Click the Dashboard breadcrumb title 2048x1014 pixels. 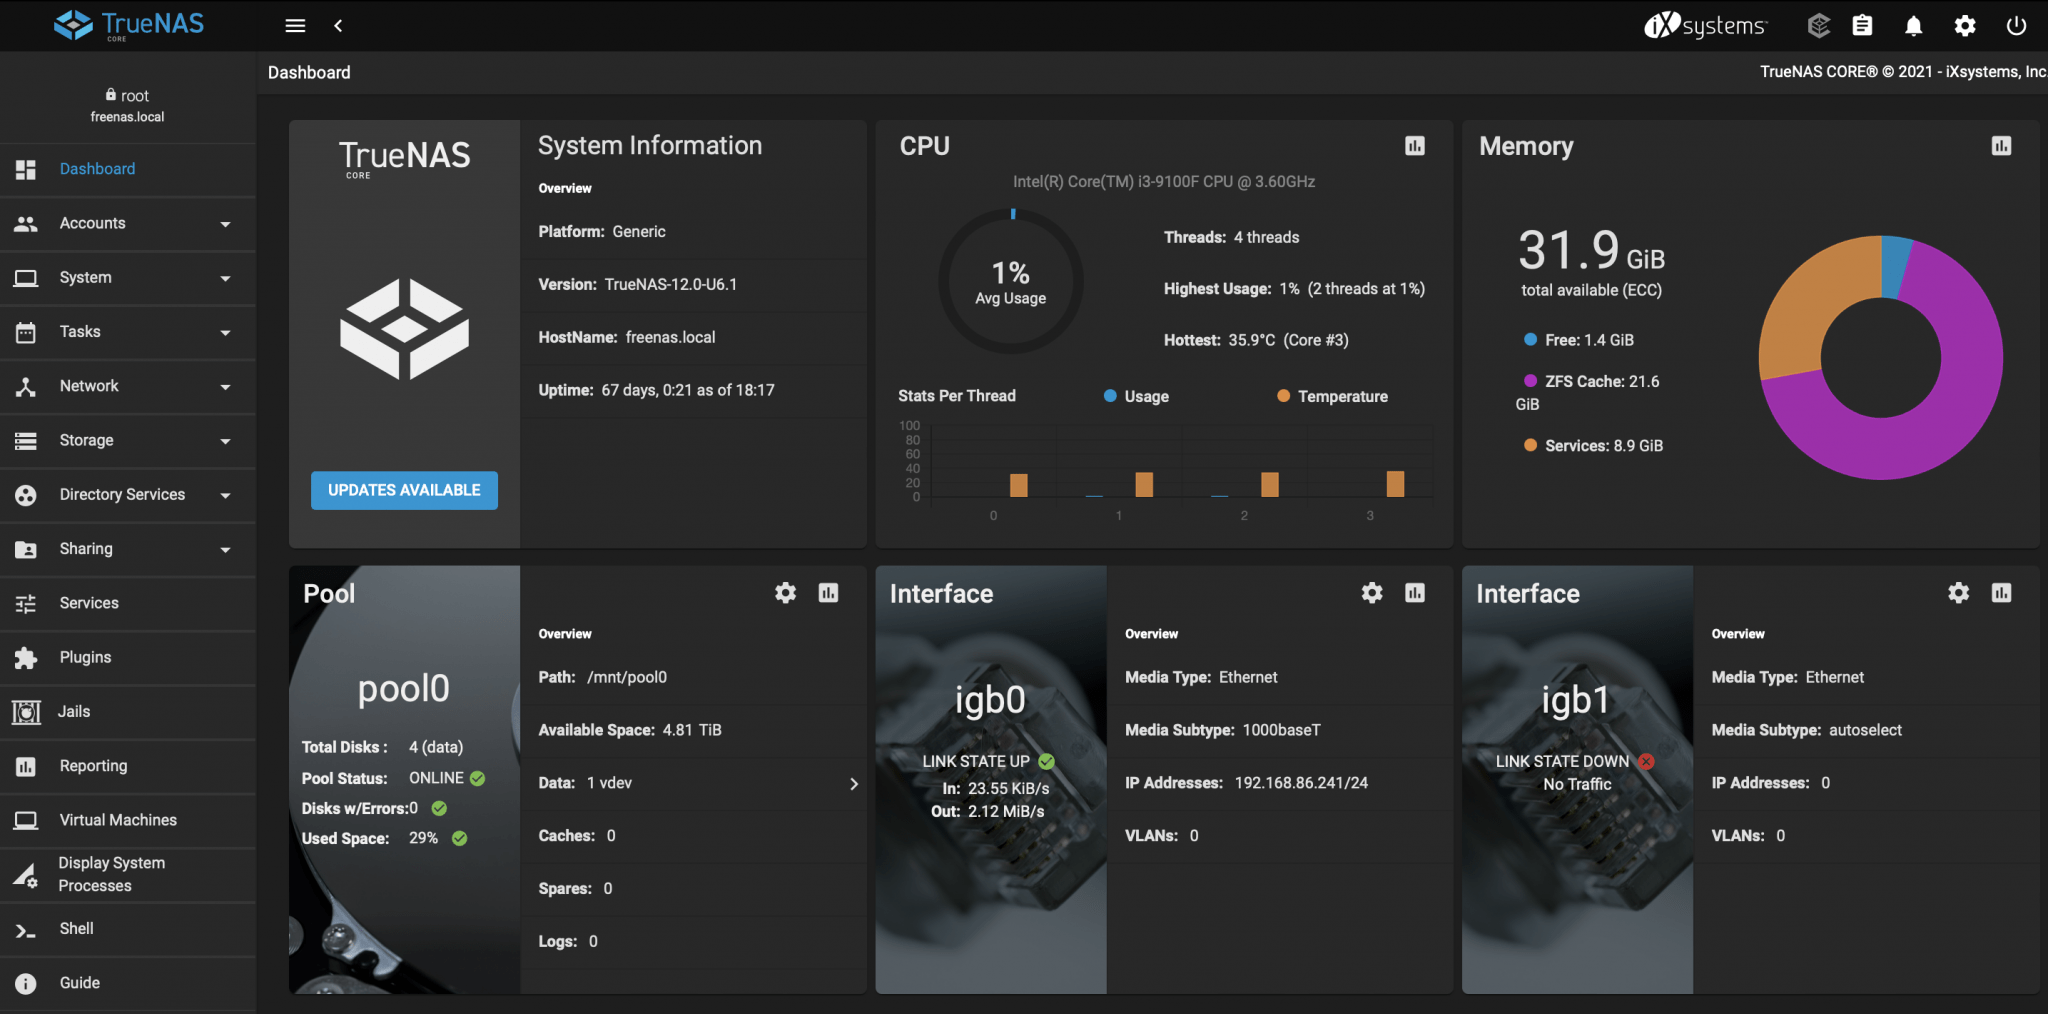[309, 73]
